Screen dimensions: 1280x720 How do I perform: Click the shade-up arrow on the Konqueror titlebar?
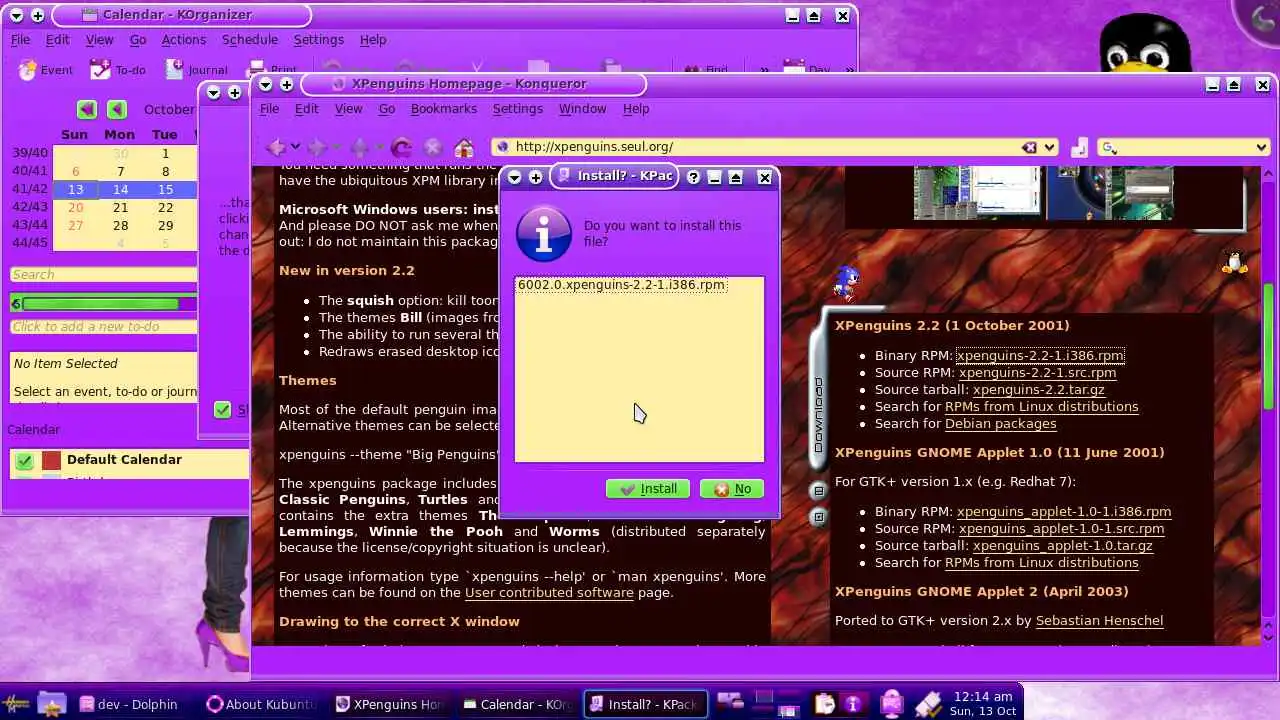[1234, 85]
